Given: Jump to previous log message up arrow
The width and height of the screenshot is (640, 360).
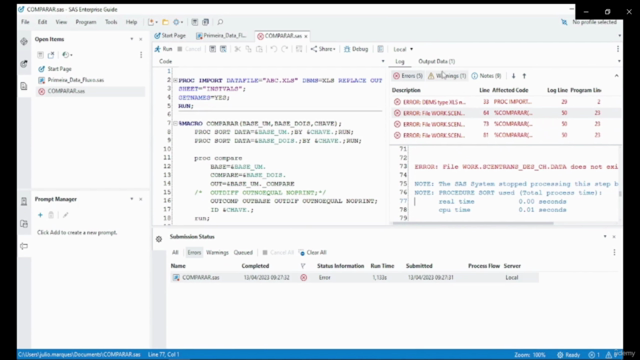Looking at the screenshot, I should [x=524, y=76].
